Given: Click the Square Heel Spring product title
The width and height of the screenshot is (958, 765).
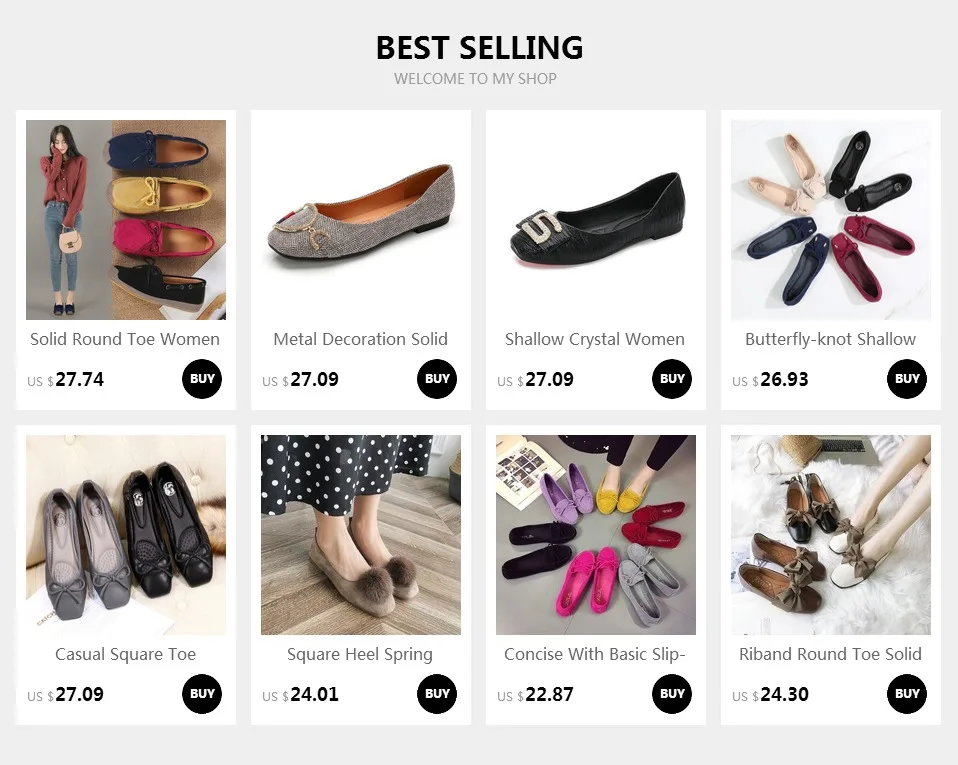Looking at the screenshot, I should point(360,654).
